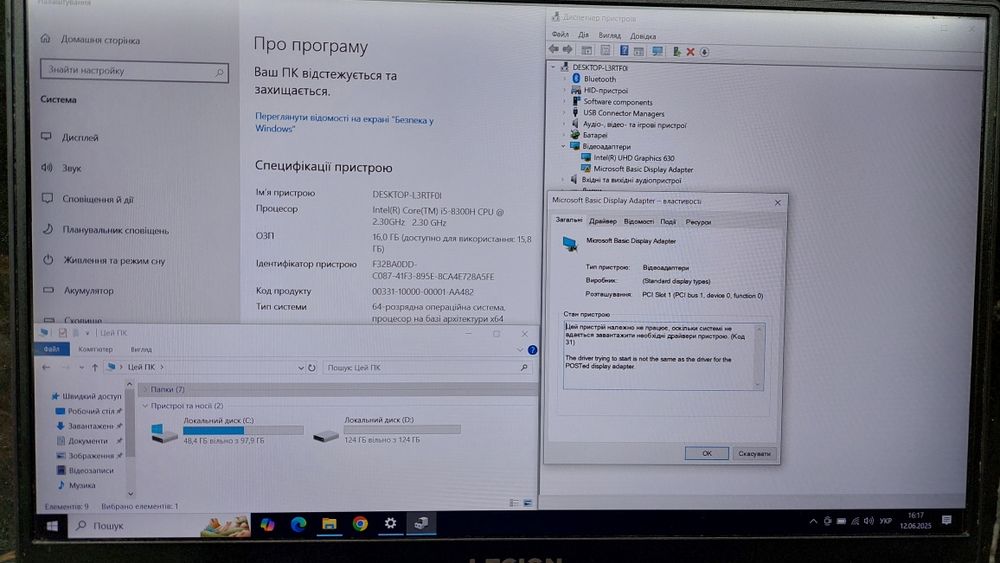Image resolution: width=1000 pixels, height=563 pixels.
Task: Open the notification center icon
Action: click(946, 520)
